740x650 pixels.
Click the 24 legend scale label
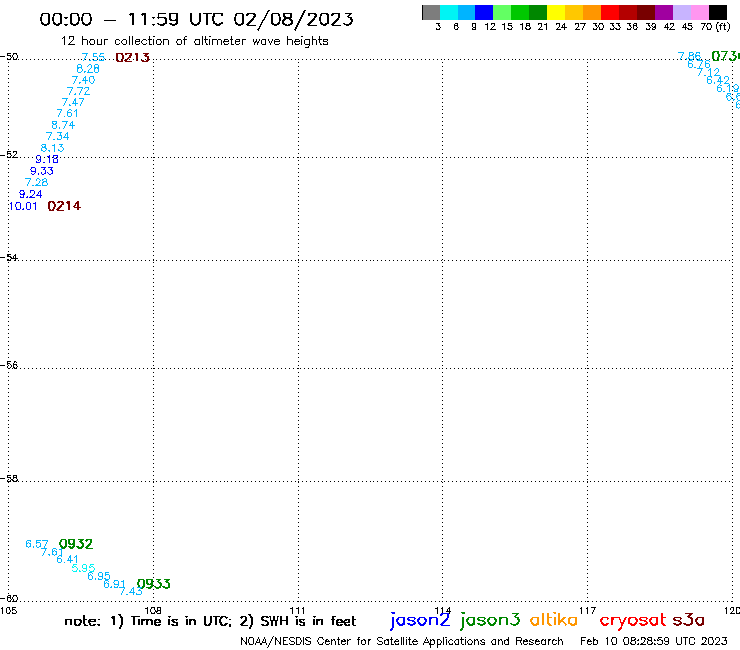[561, 26]
